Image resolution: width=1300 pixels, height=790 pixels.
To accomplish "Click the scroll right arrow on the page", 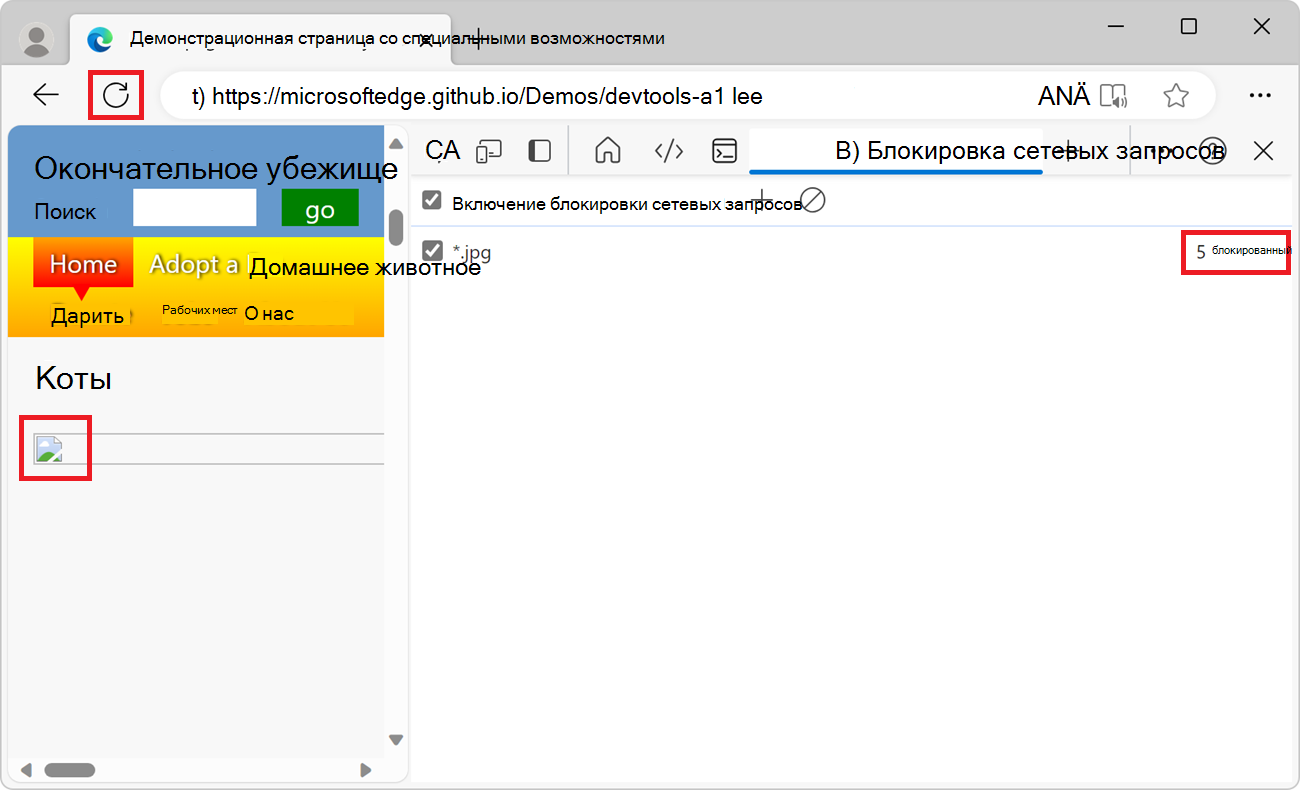I will (x=366, y=770).
